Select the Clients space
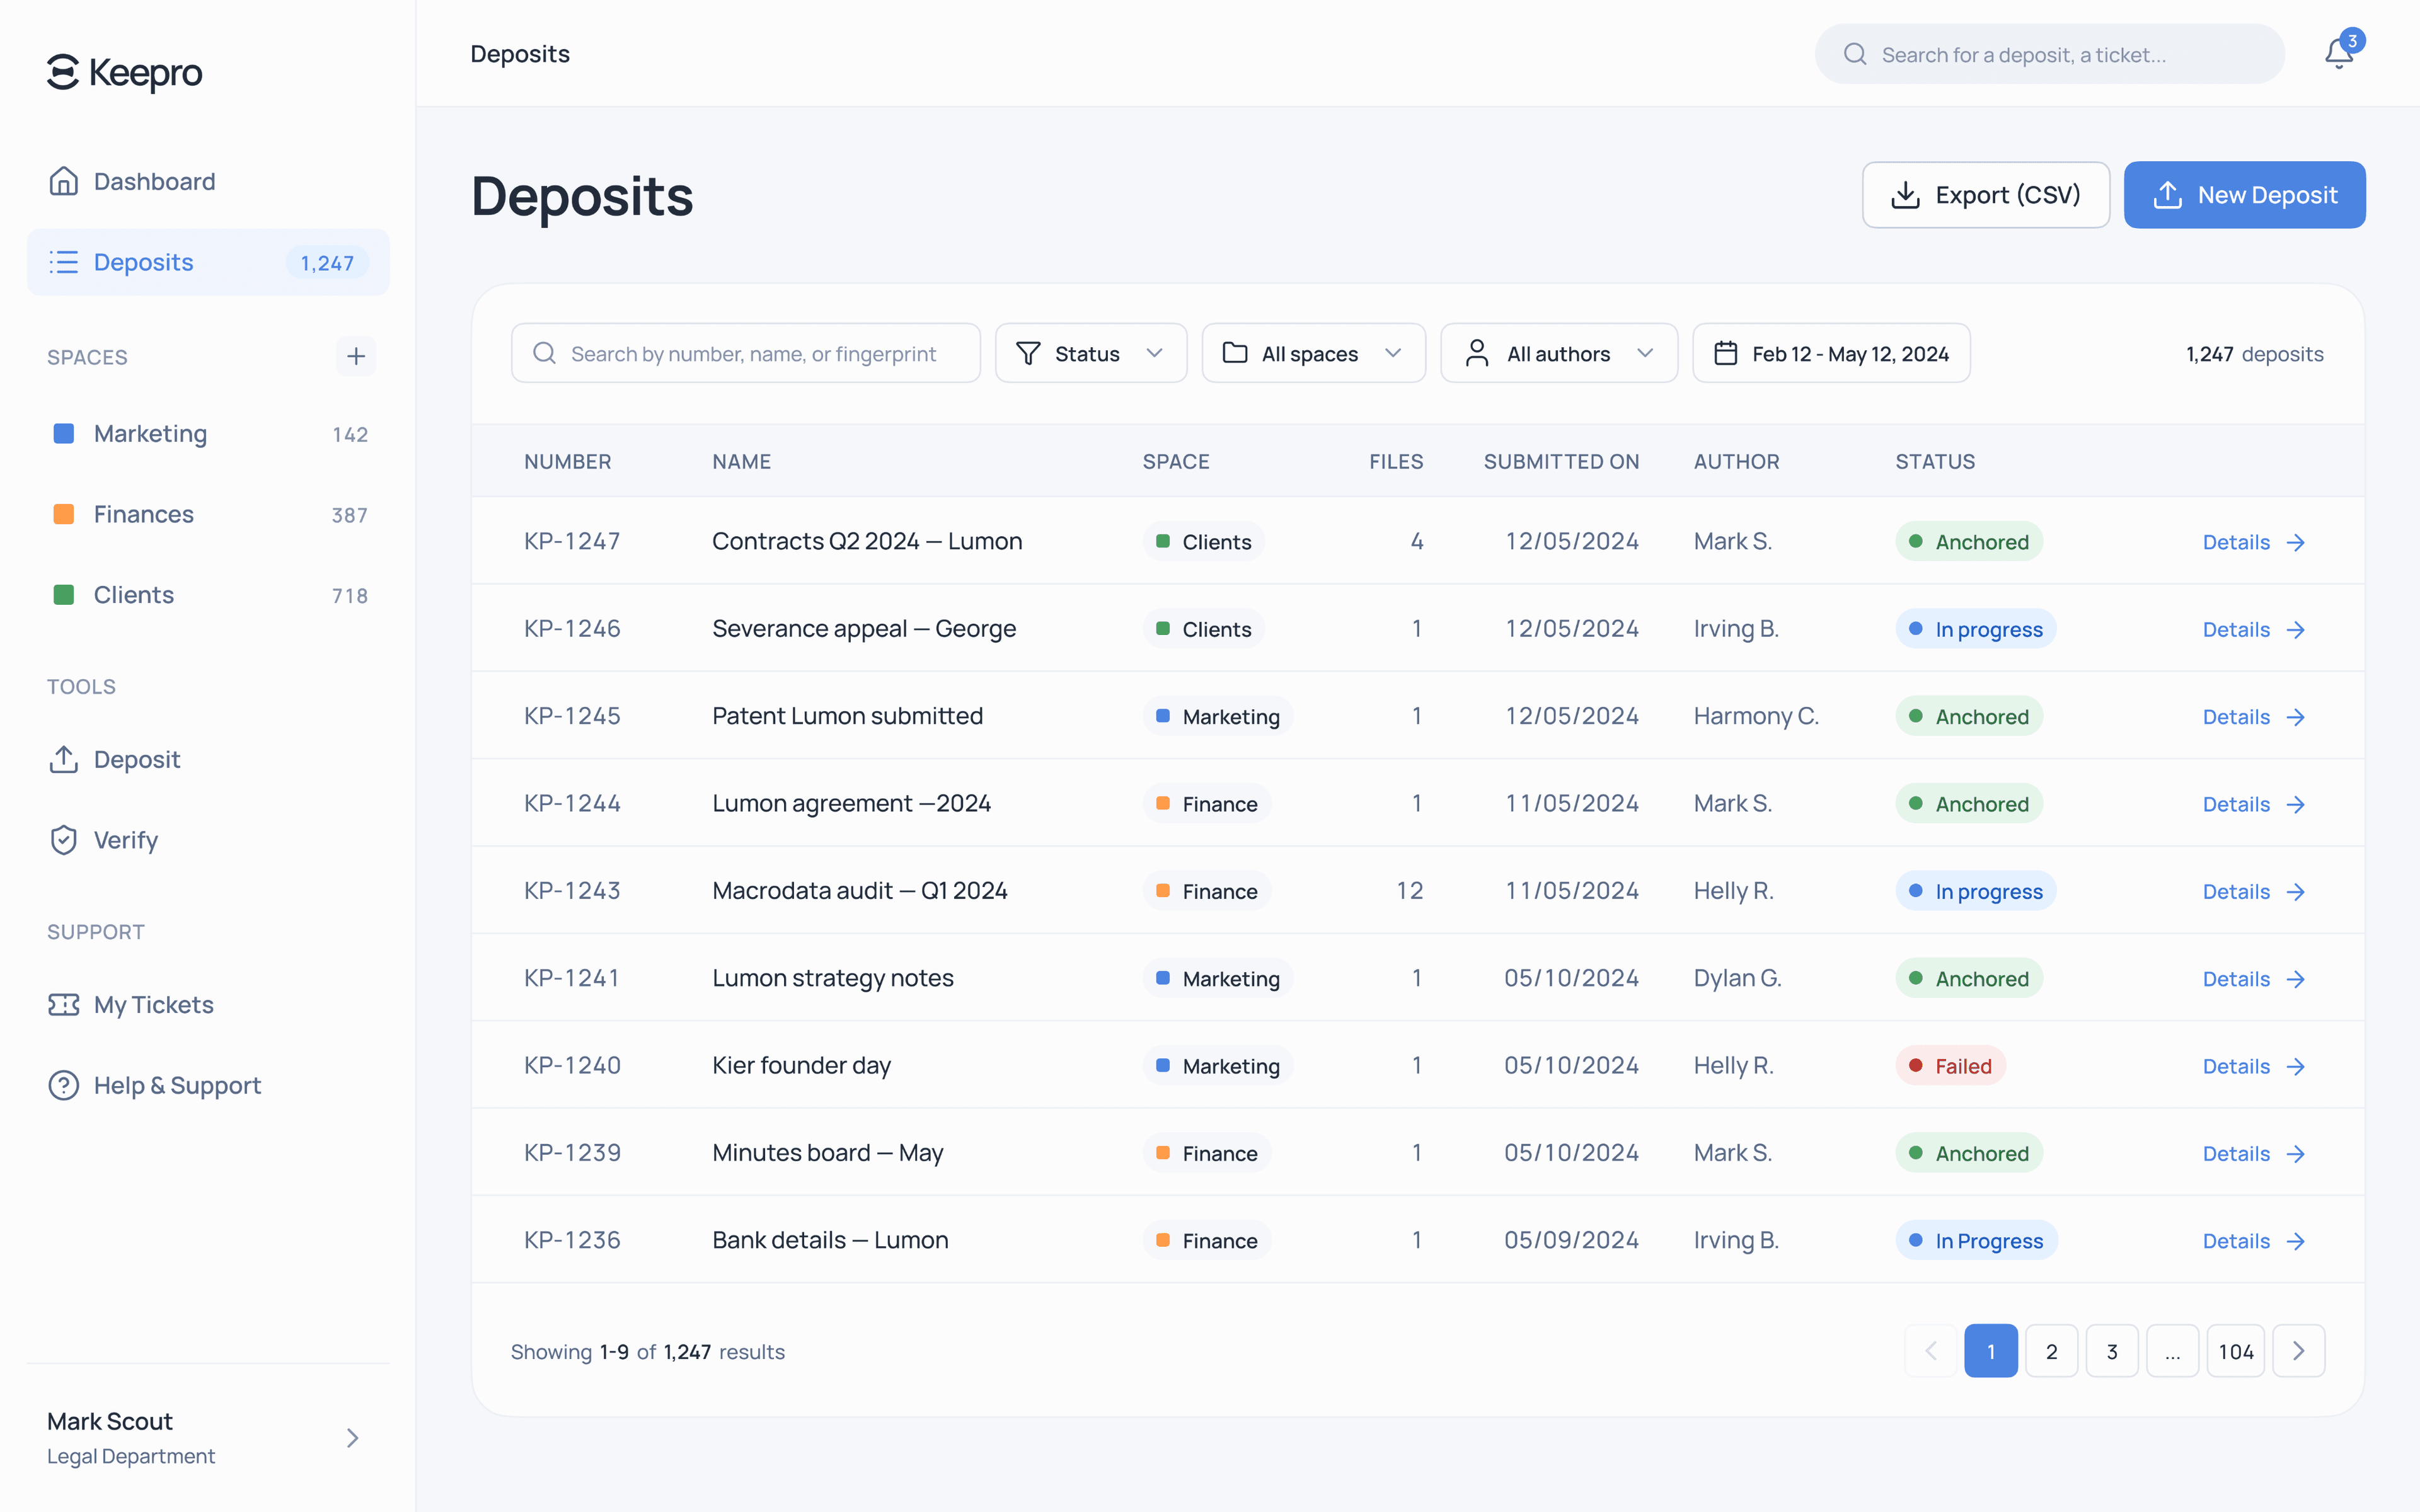Image resolution: width=2420 pixels, height=1512 pixels. click(208, 595)
